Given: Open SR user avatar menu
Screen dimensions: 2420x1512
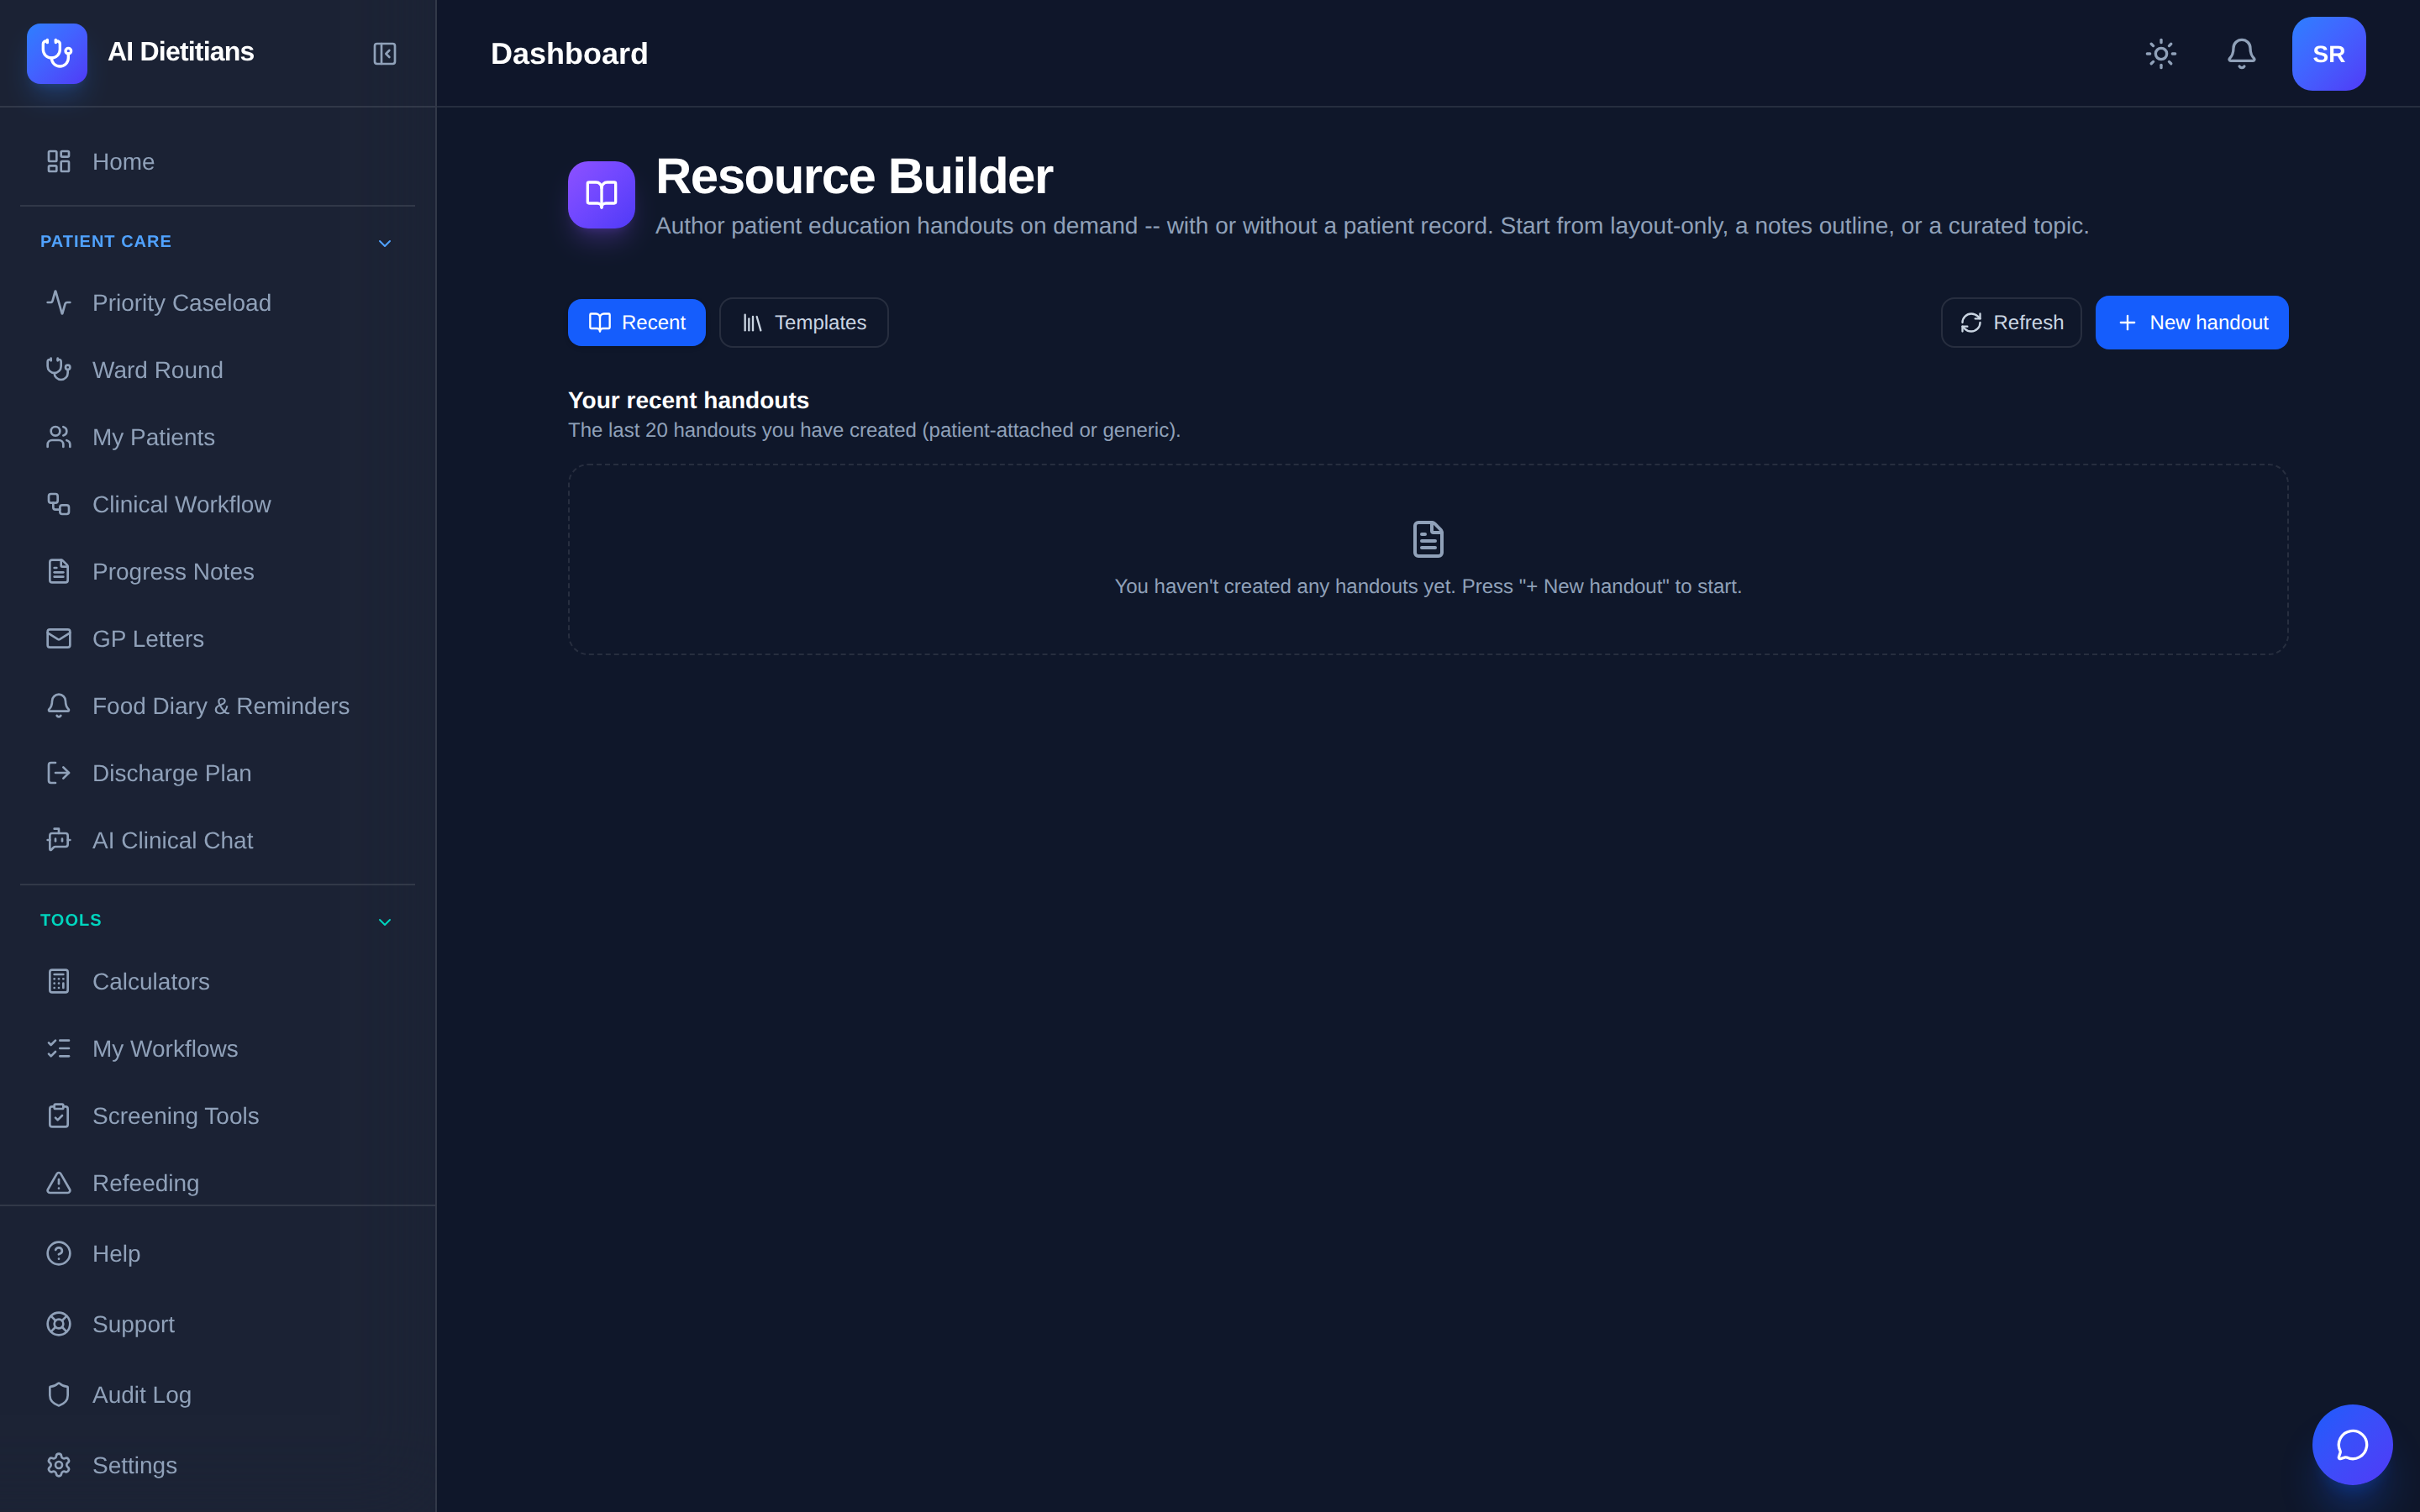Looking at the screenshot, I should [x=2329, y=54].
